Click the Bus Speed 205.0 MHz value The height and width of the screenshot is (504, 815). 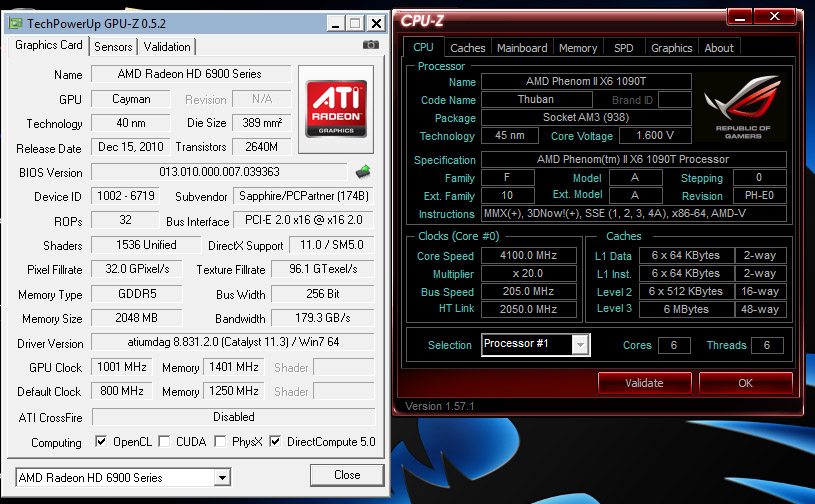coord(529,291)
